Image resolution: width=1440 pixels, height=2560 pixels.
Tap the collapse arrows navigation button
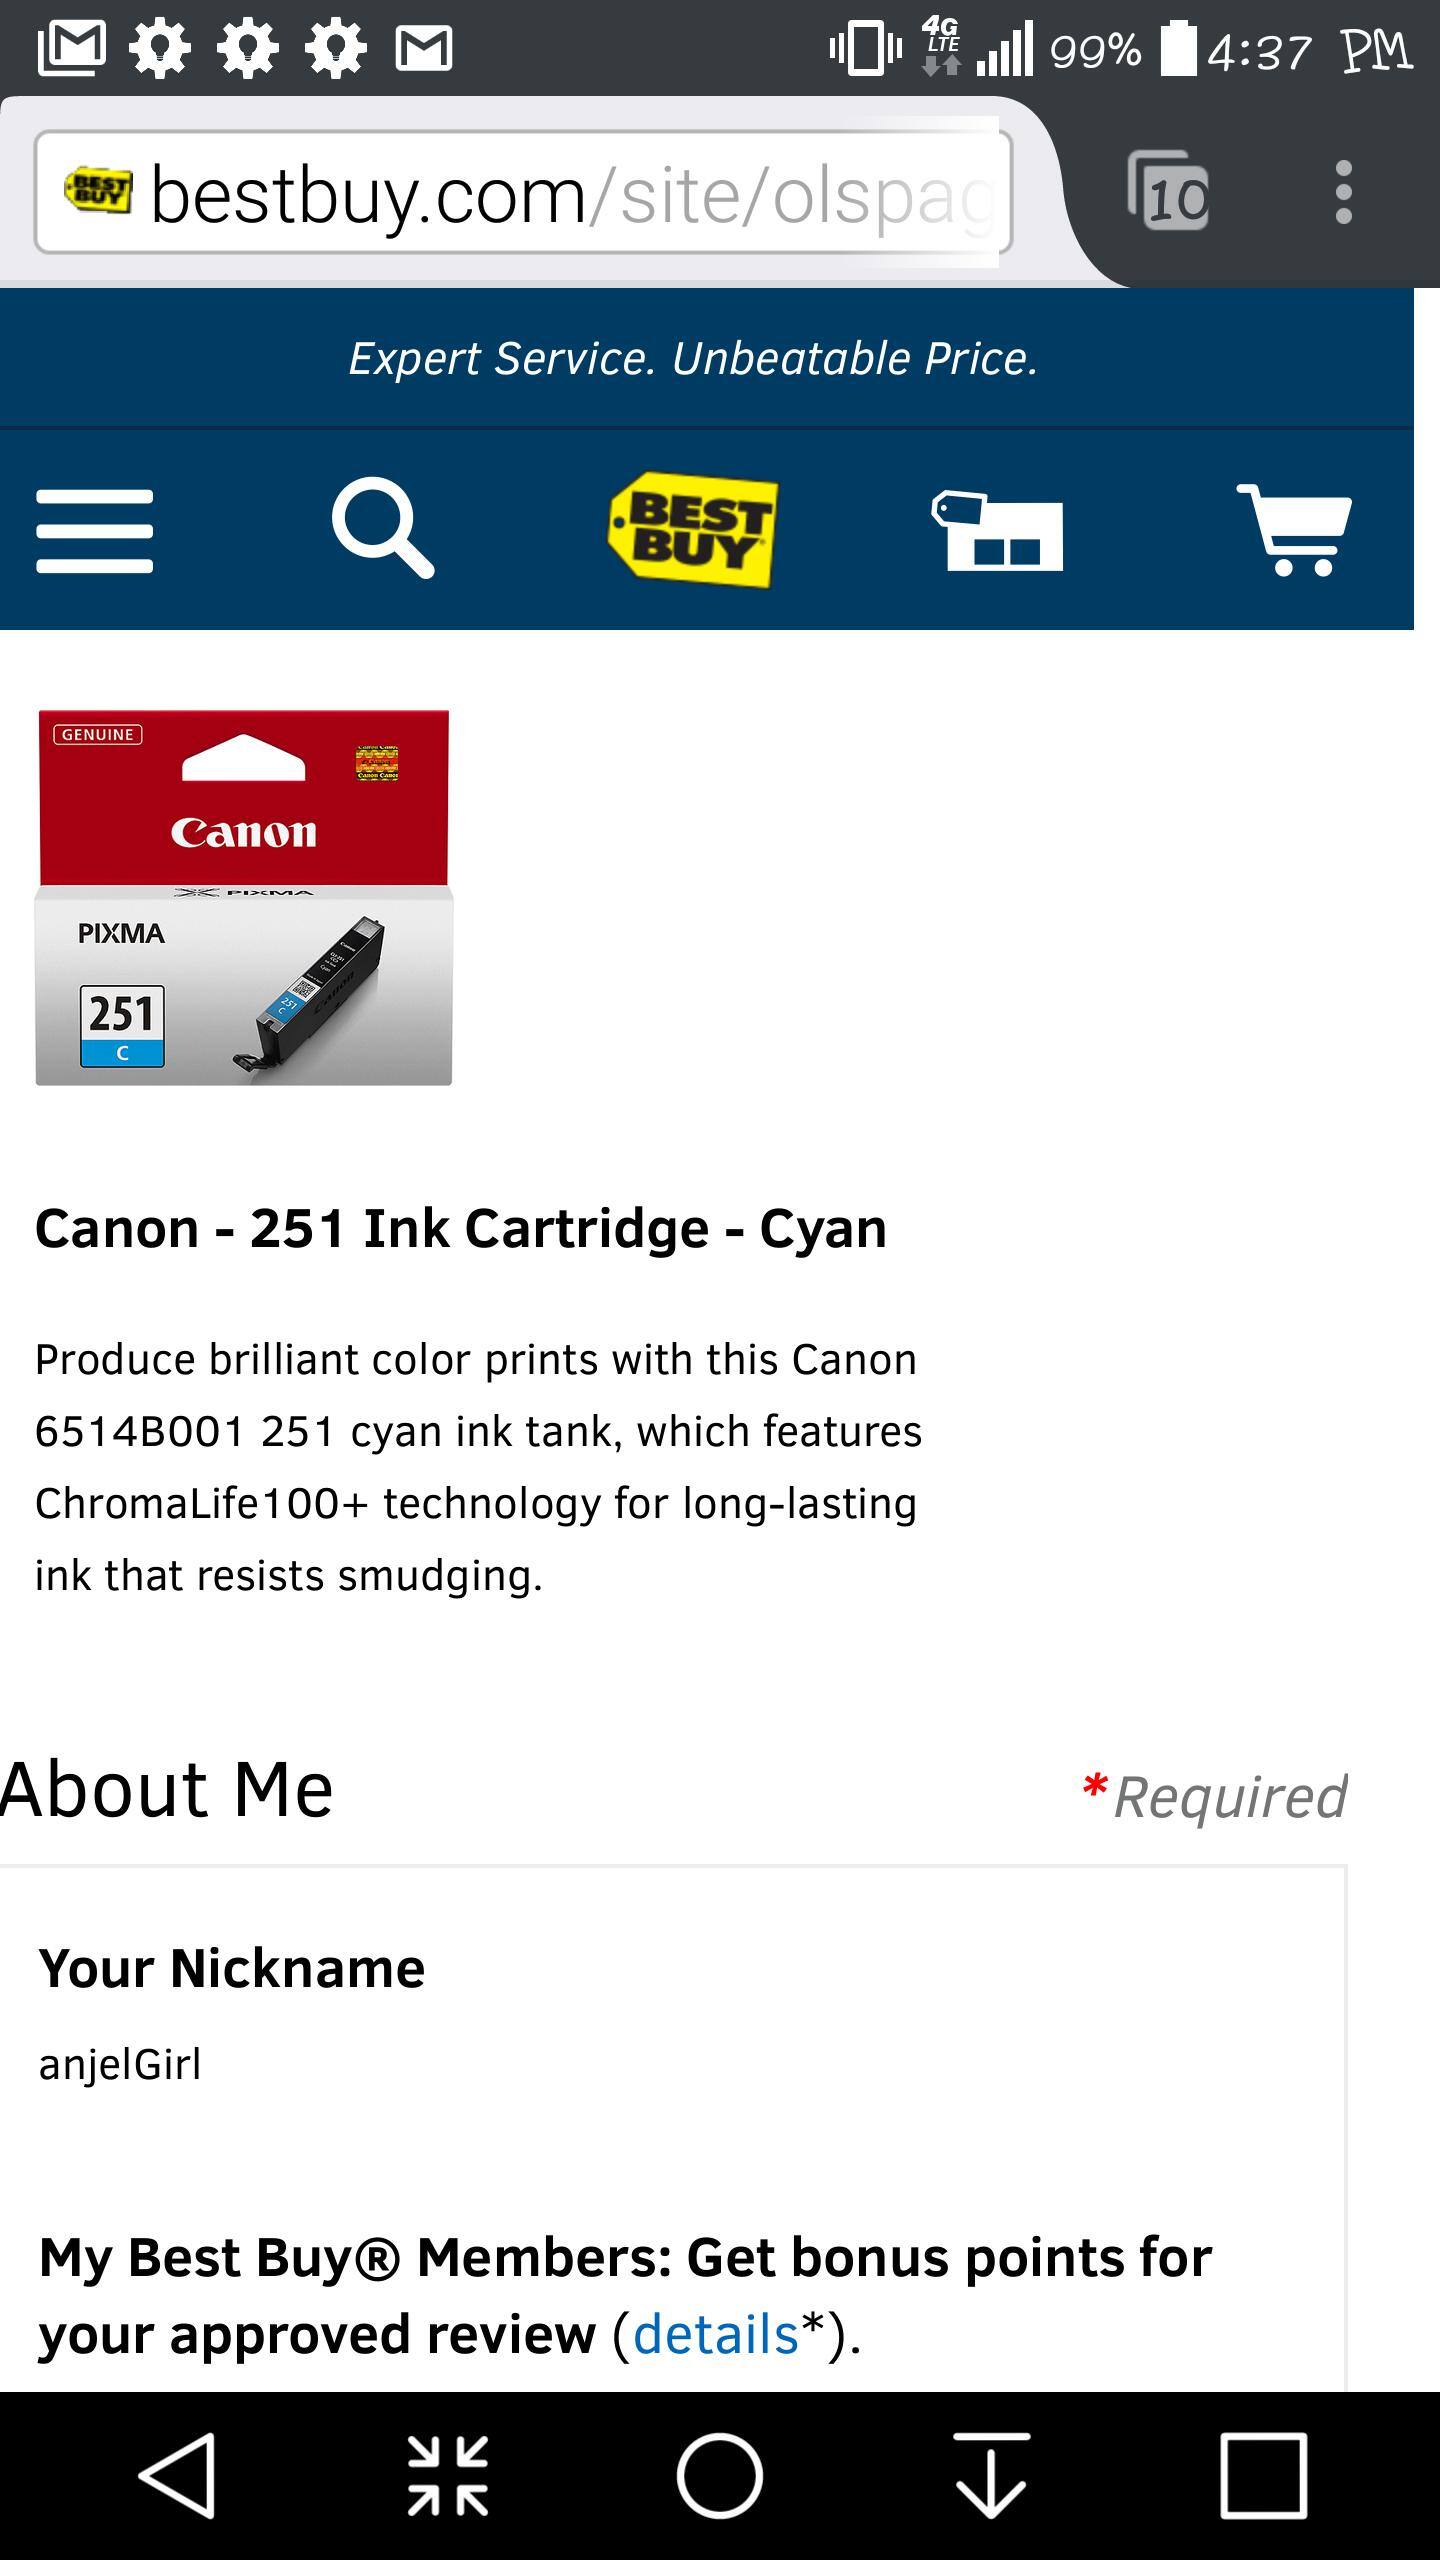coord(448,2475)
